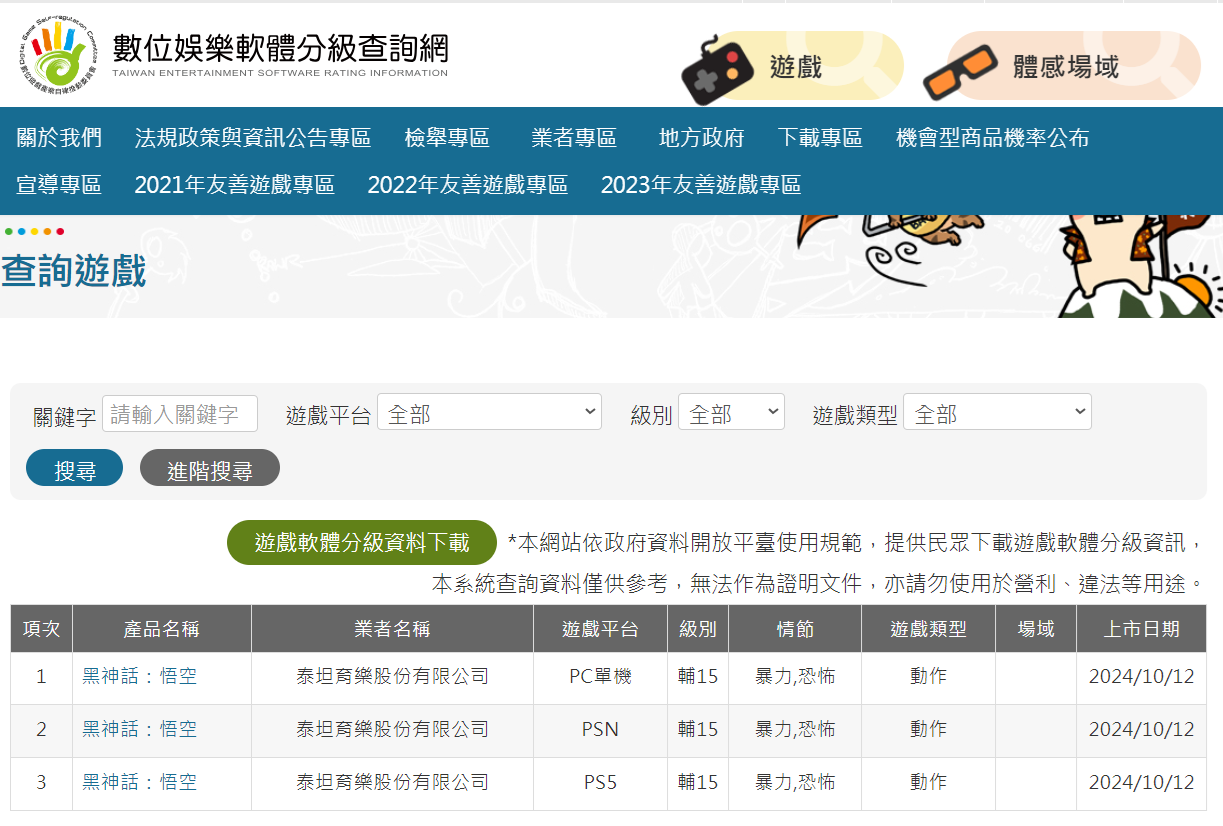Click the 3D glasses icon
Image resolution: width=1223 pixels, height=826 pixels.
tap(960, 71)
